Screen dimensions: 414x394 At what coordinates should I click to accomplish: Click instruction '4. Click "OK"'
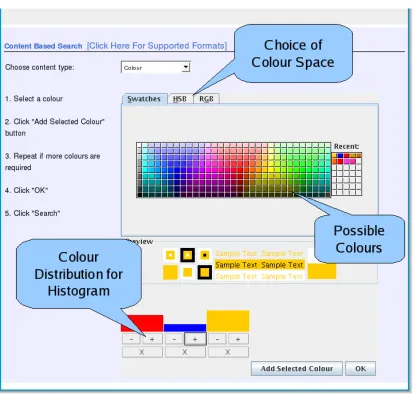point(27,190)
